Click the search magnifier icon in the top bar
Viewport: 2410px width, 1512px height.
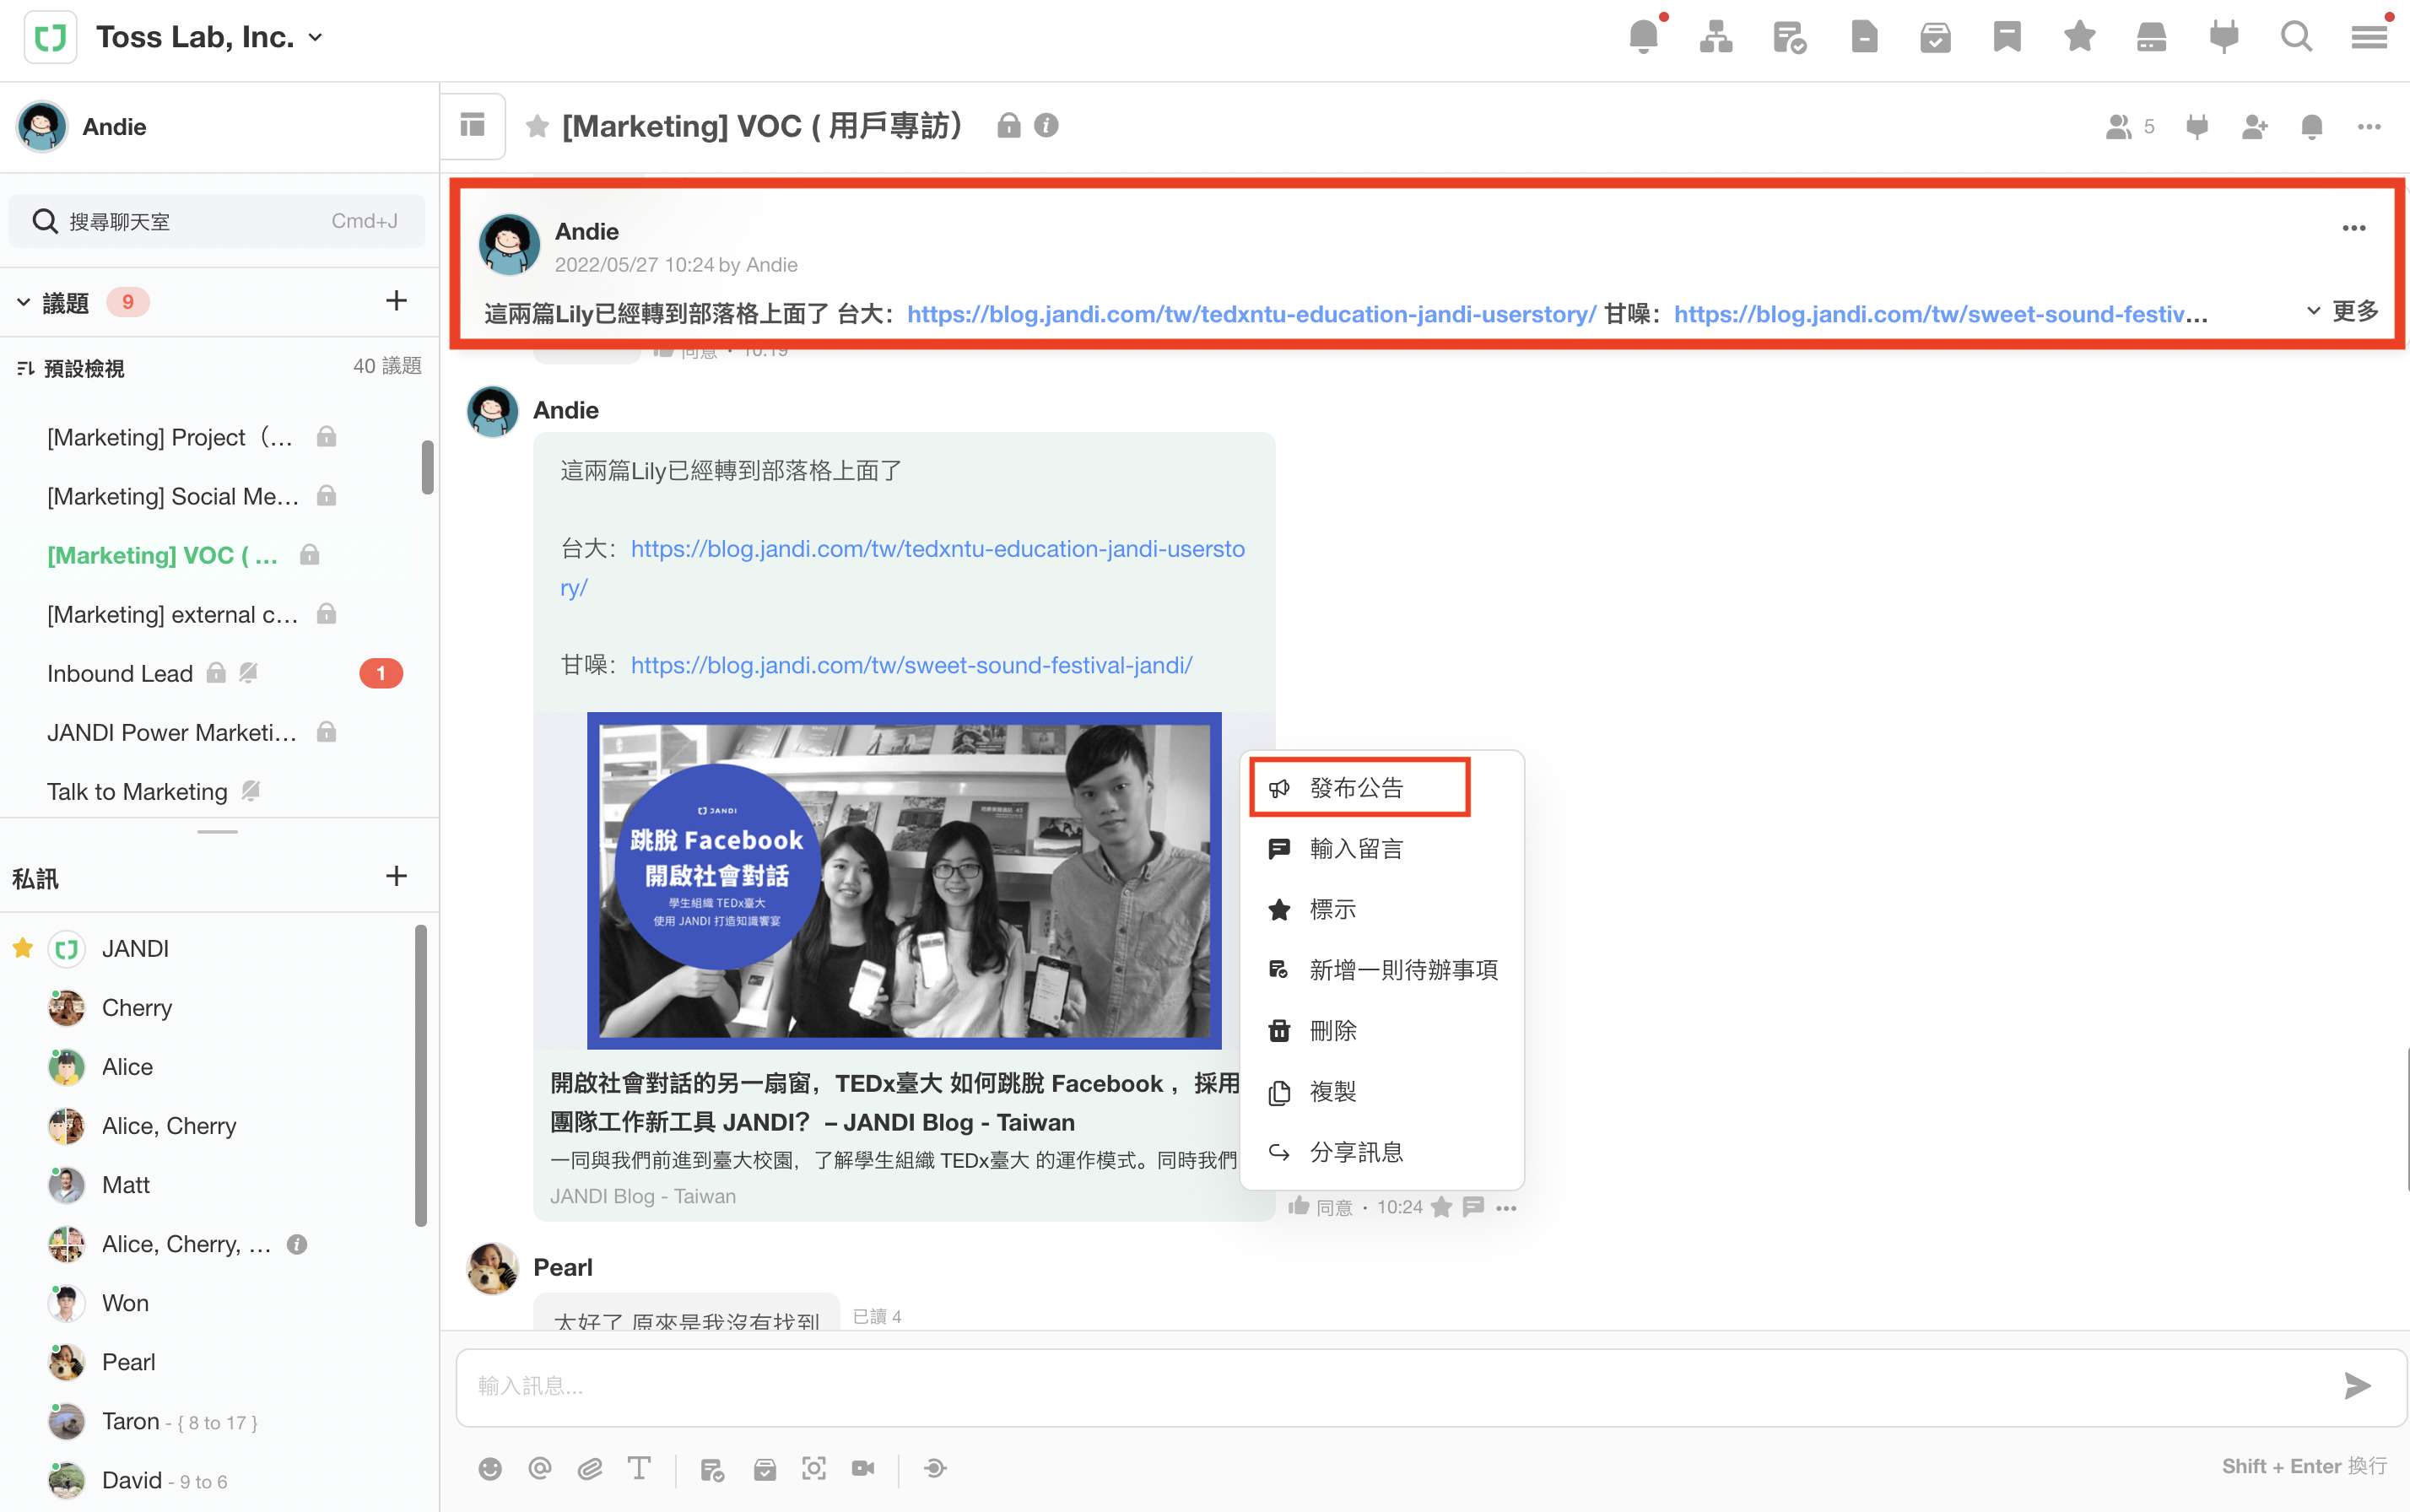coord(2296,38)
